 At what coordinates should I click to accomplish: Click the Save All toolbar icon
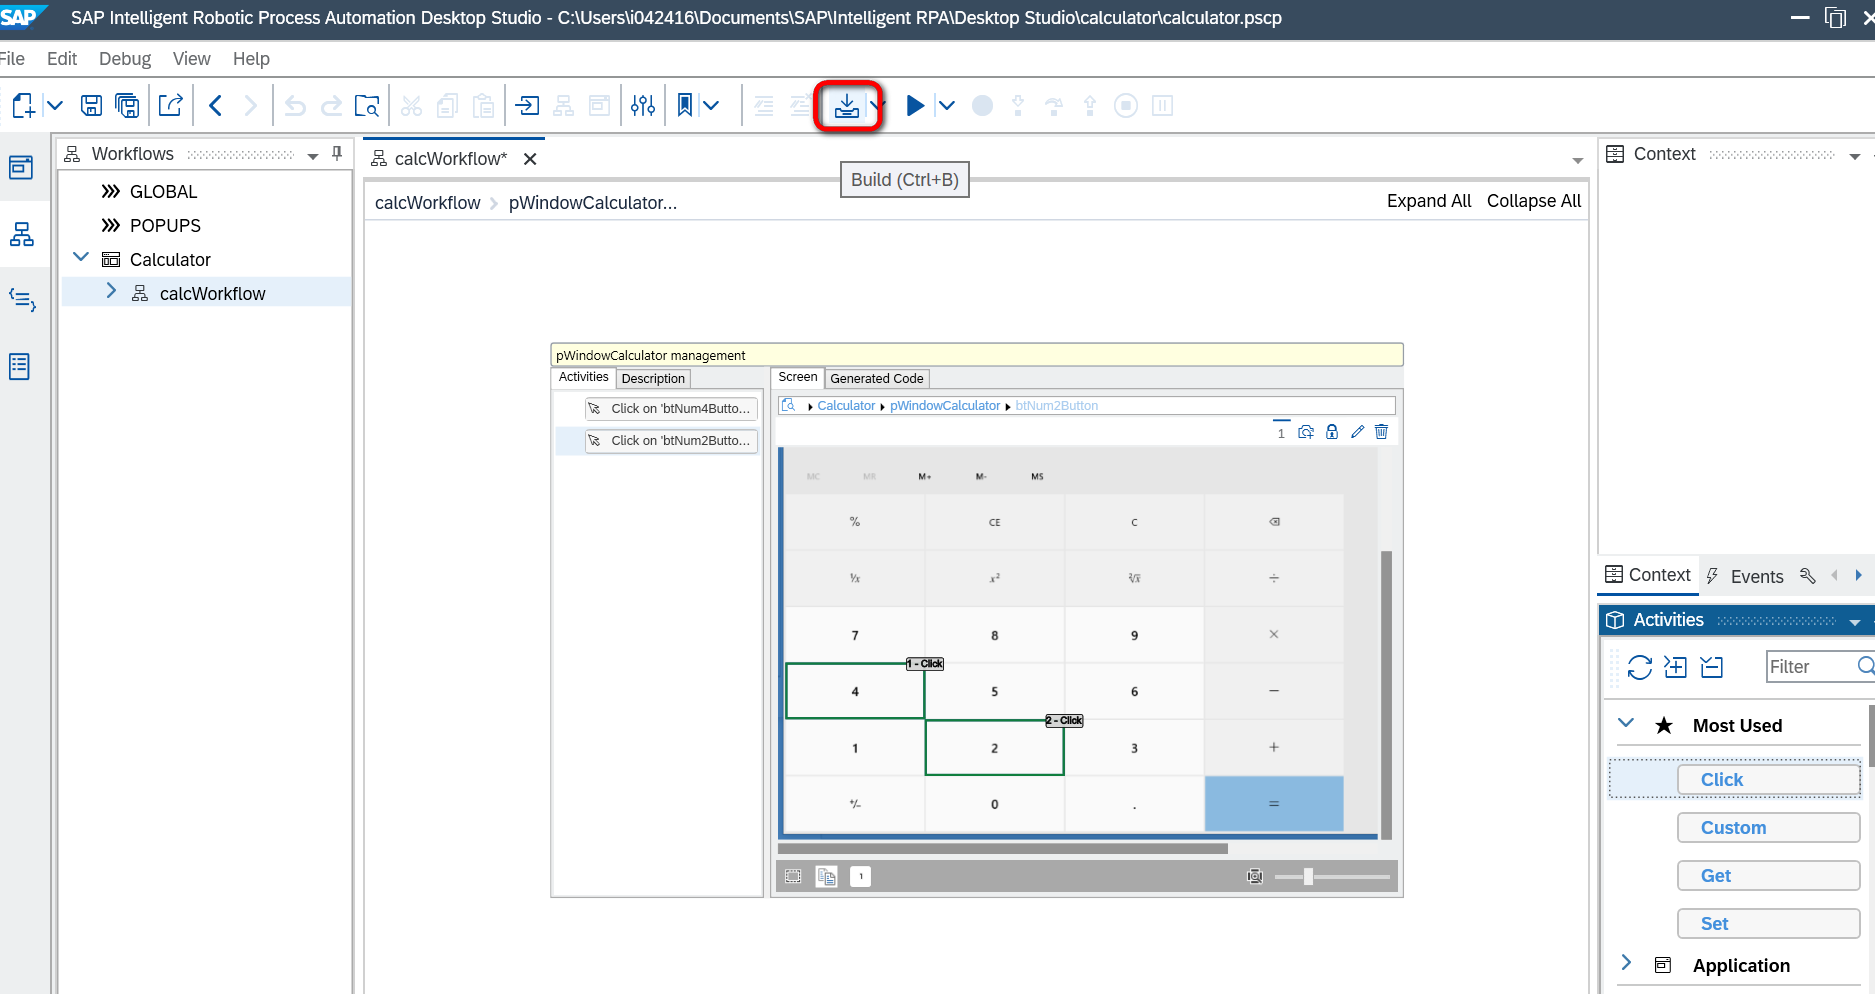[x=127, y=106]
